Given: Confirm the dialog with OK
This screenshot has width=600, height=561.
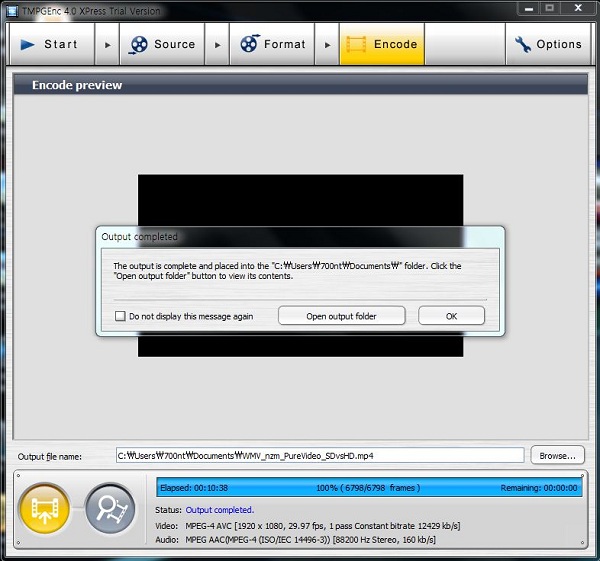Looking at the screenshot, I should click(451, 316).
